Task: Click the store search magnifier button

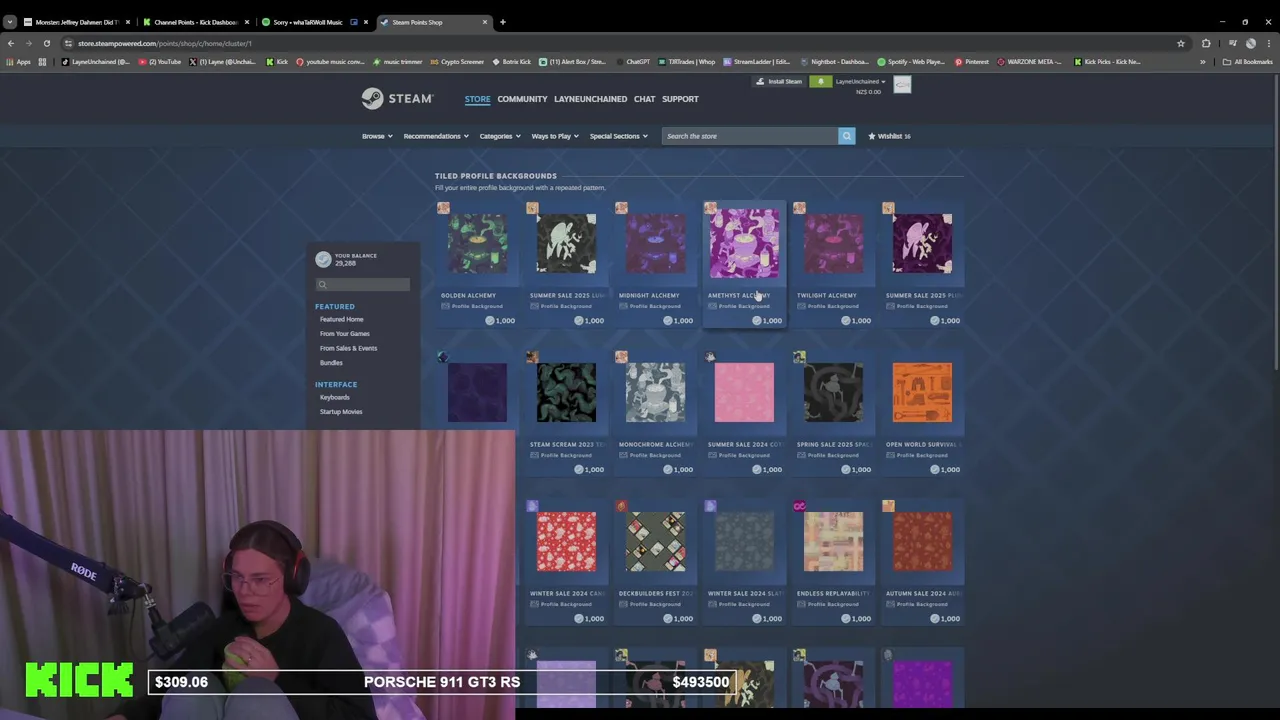Action: [x=846, y=136]
